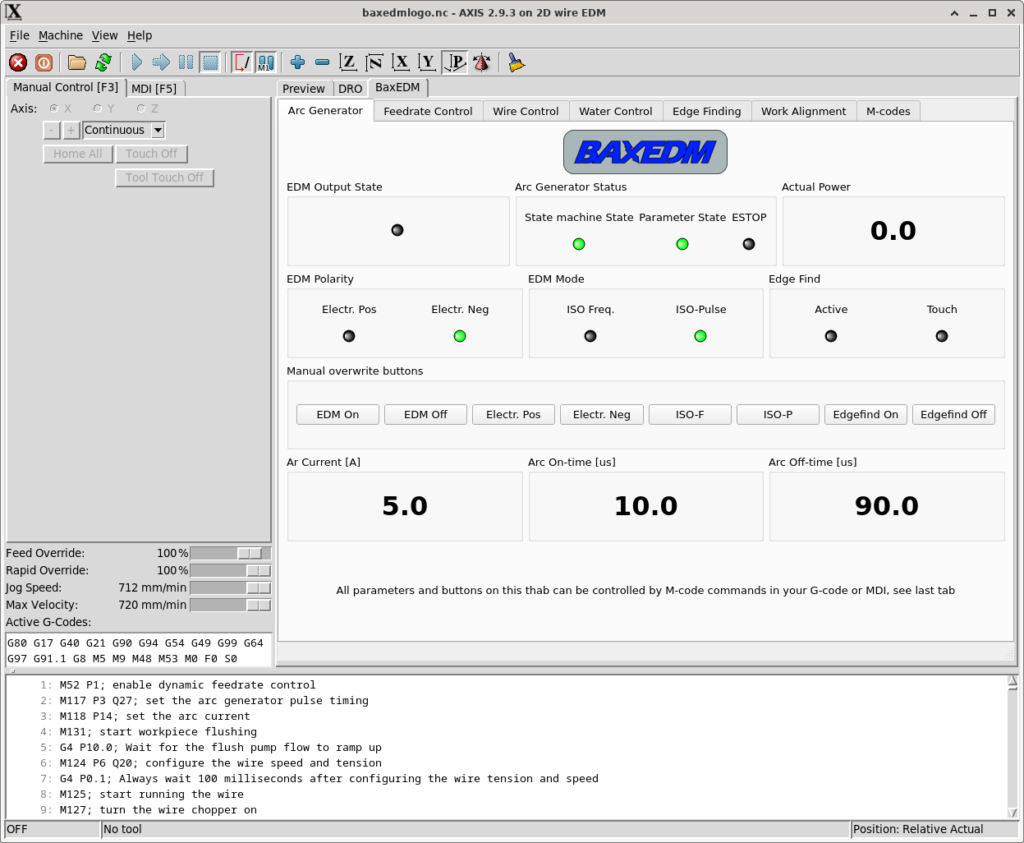Screen dimensions: 1024x843
Task: Switch to the Preview tab
Action: pos(304,88)
